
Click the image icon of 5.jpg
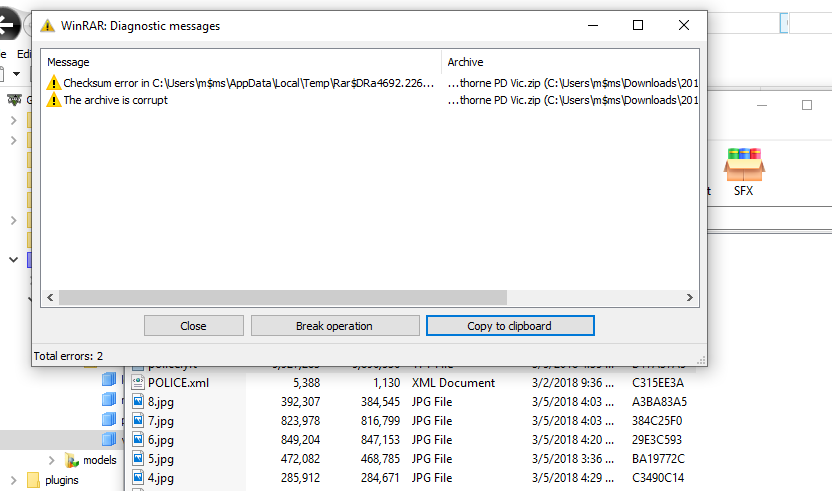pyautogui.click(x=138, y=459)
